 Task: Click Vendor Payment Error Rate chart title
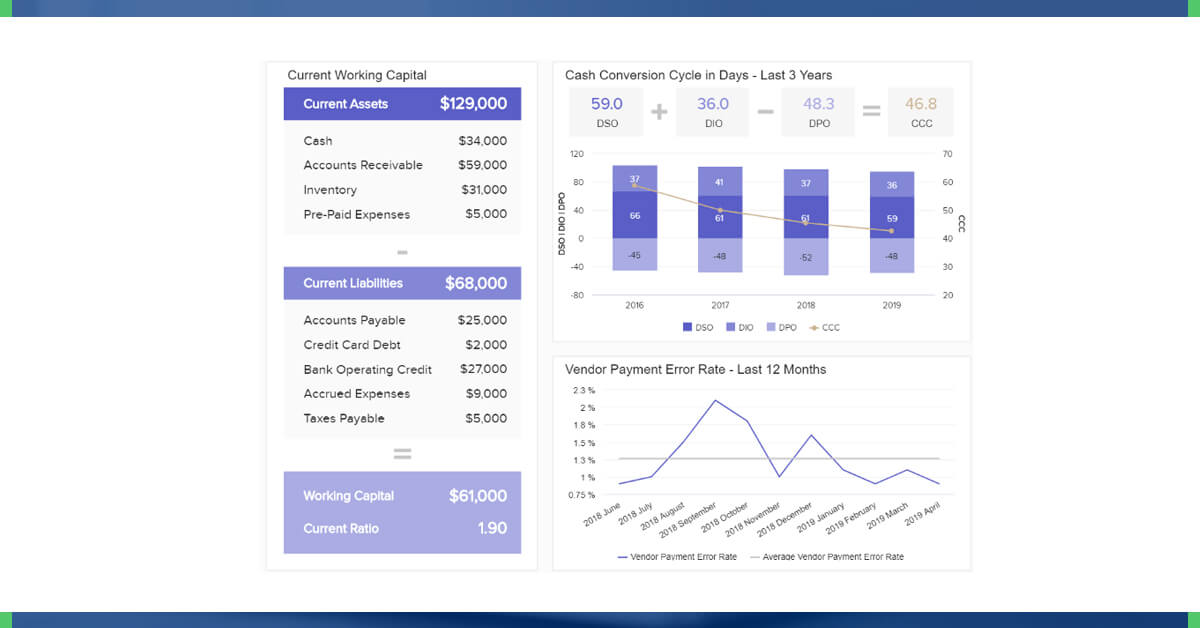tap(696, 369)
